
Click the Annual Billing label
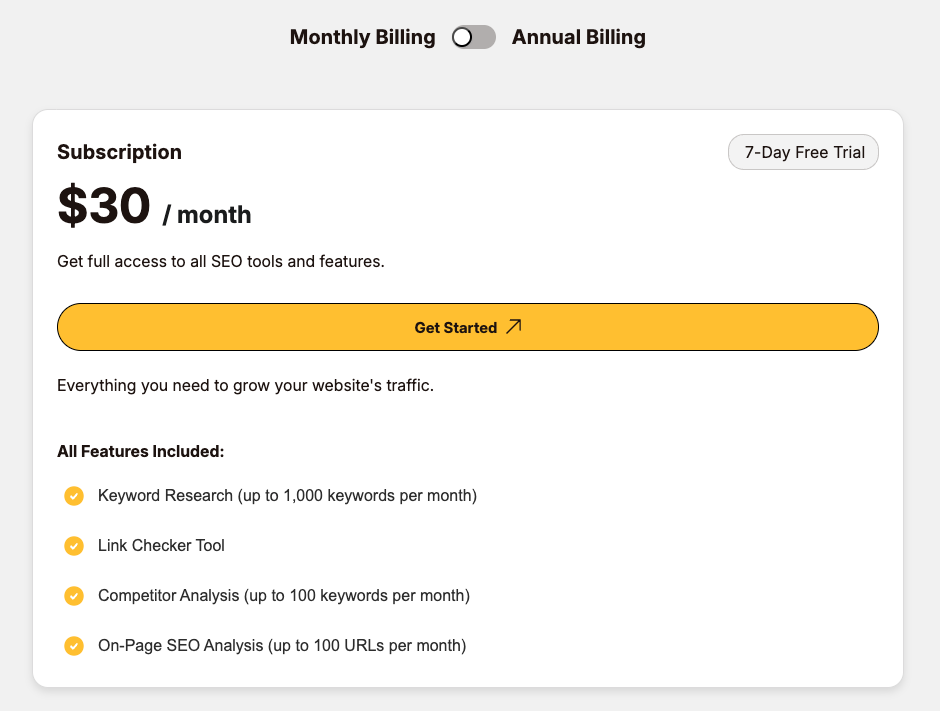(x=578, y=38)
